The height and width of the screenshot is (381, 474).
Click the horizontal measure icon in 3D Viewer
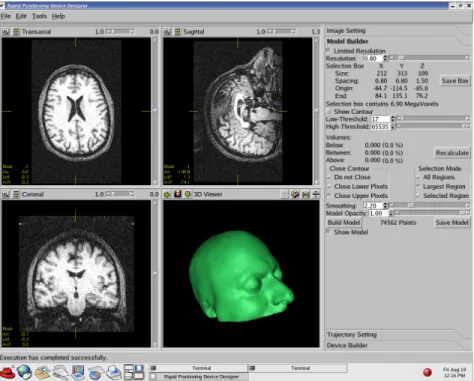tap(305, 194)
